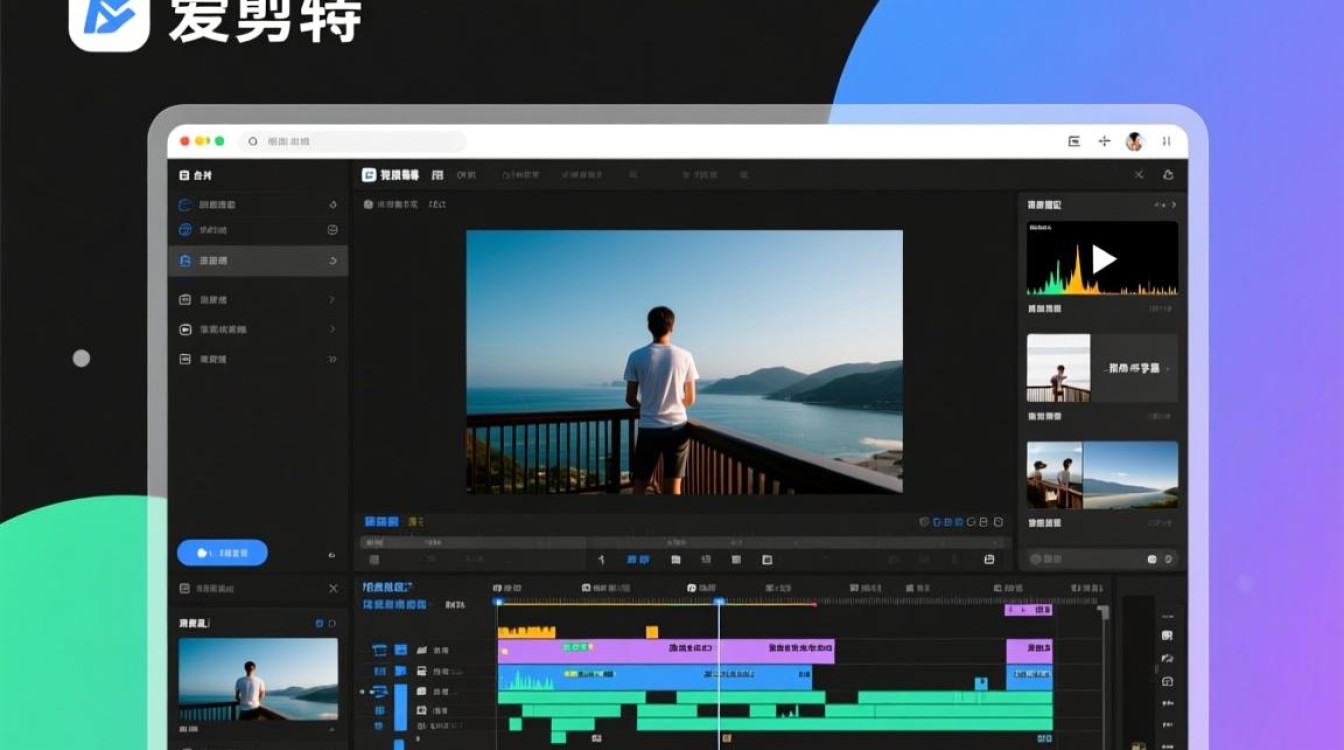Play the audio waveform preview in the right panel
Screen dimensions: 1344x750
pos(1102,259)
